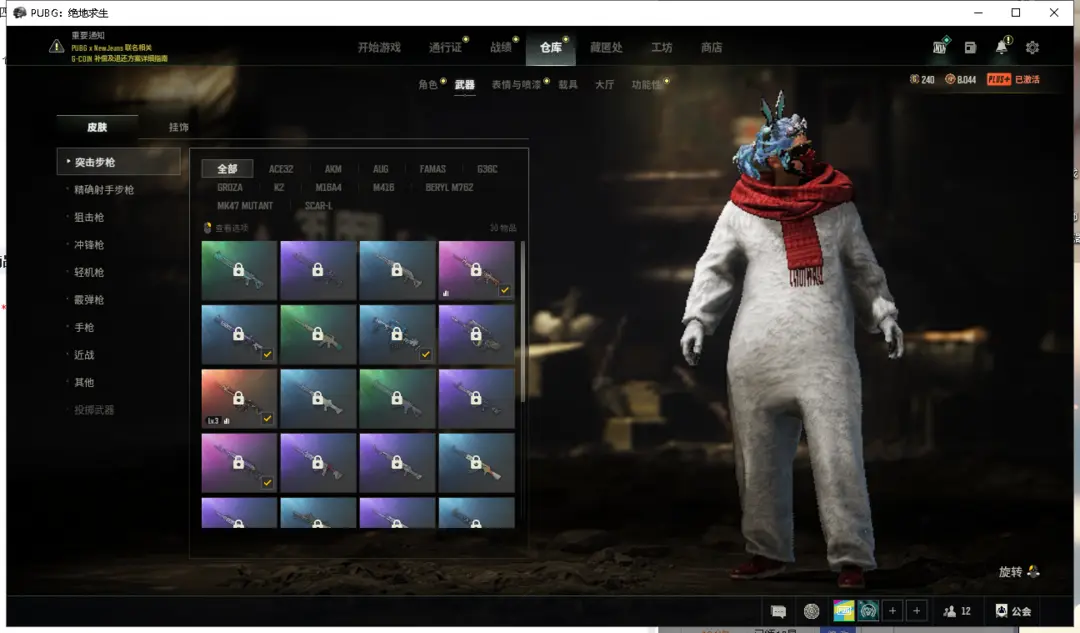Select the 近战 category
The width and height of the screenshot is (1080, 633).
[84, 355]
